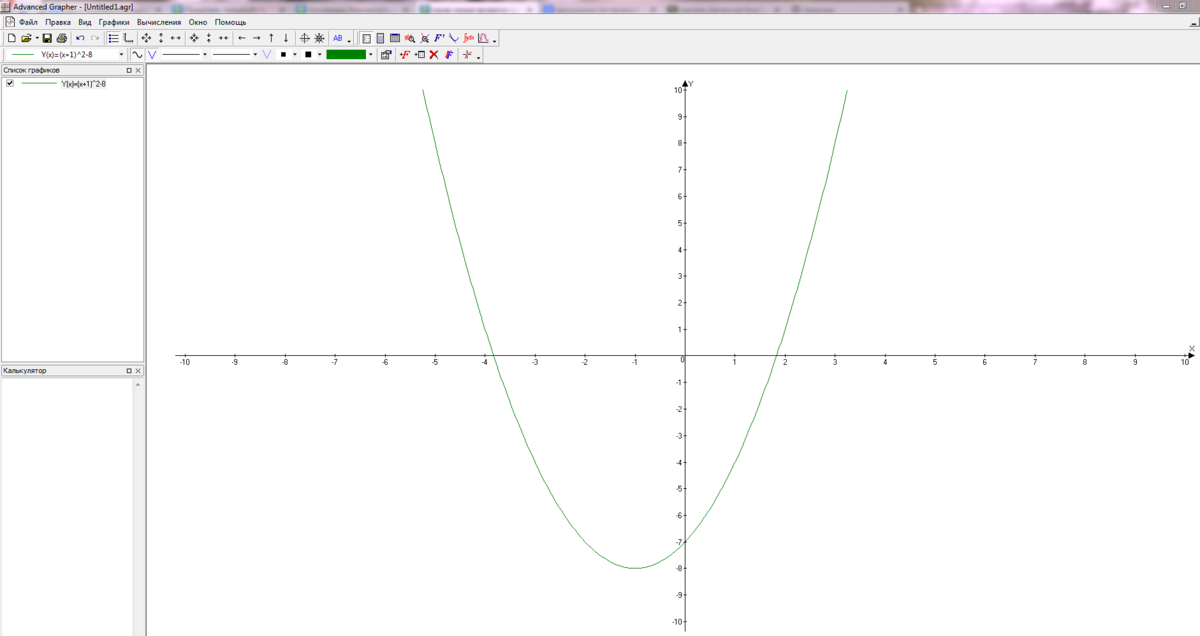Open the graph selection dropdown Y(x)=(x+1)^2-8
Viewport: 1200px width, 636px height.
122,55
